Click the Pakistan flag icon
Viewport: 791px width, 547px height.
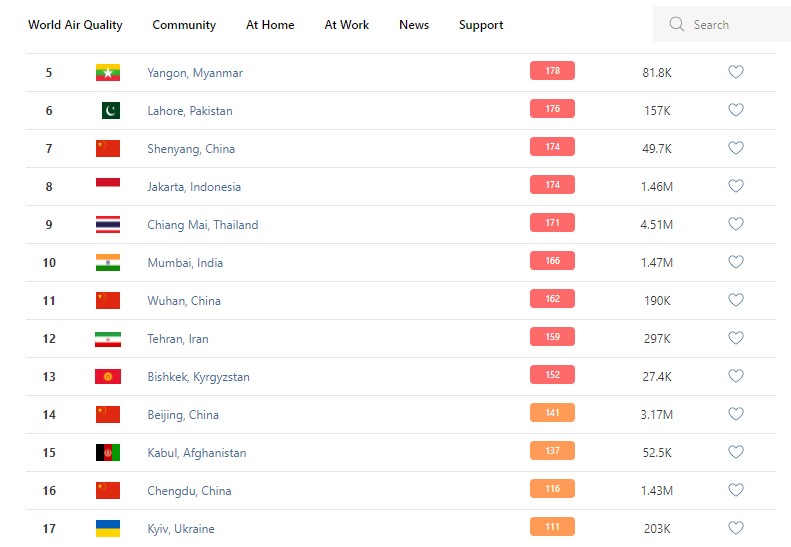click(x=109, y=111)
